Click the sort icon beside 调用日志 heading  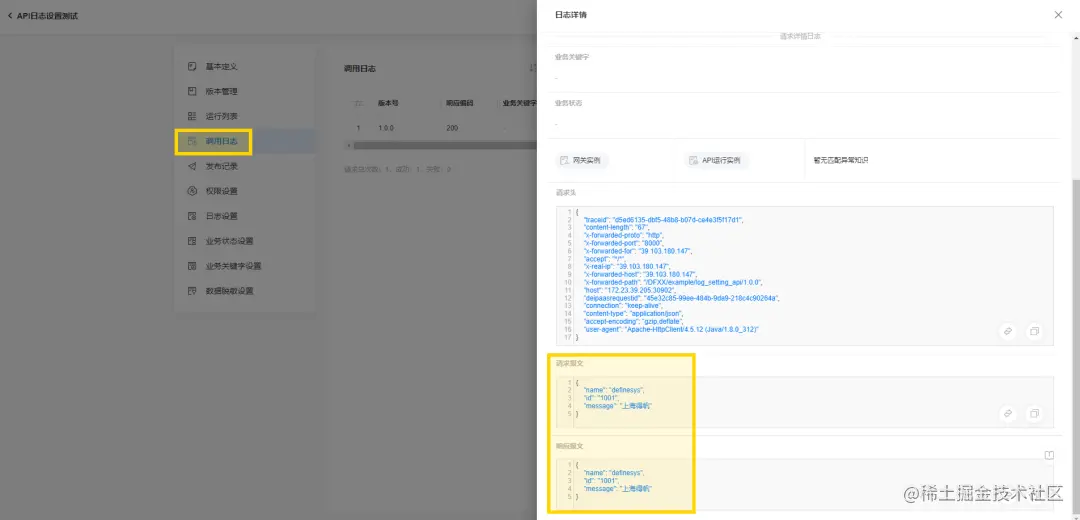tap(532, 68)
